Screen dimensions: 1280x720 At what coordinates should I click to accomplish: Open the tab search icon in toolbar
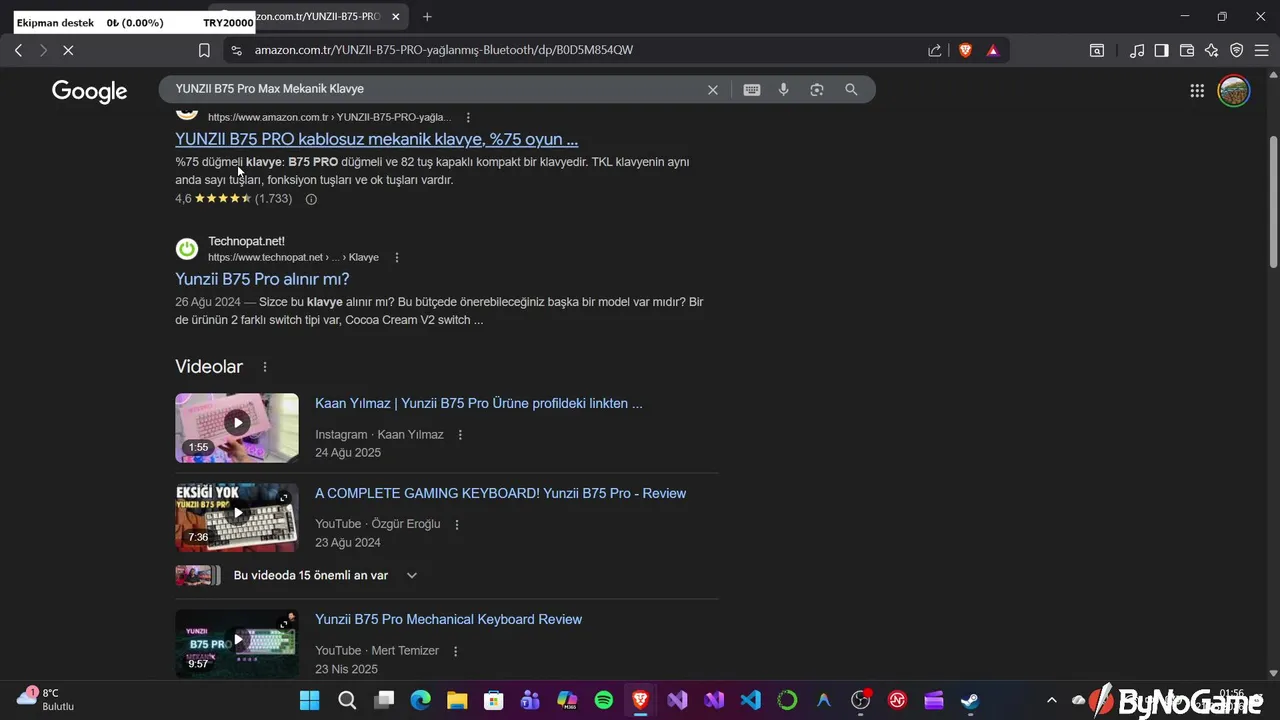click(x=1097, y=50)
